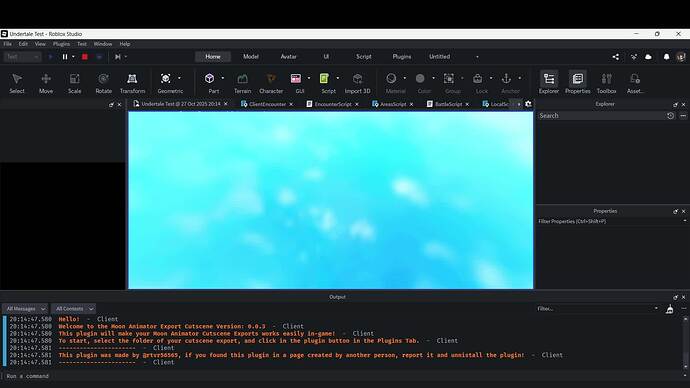Toggle the Properties panel button
This screenshot has height=388, width=690.
click(577, 83)
